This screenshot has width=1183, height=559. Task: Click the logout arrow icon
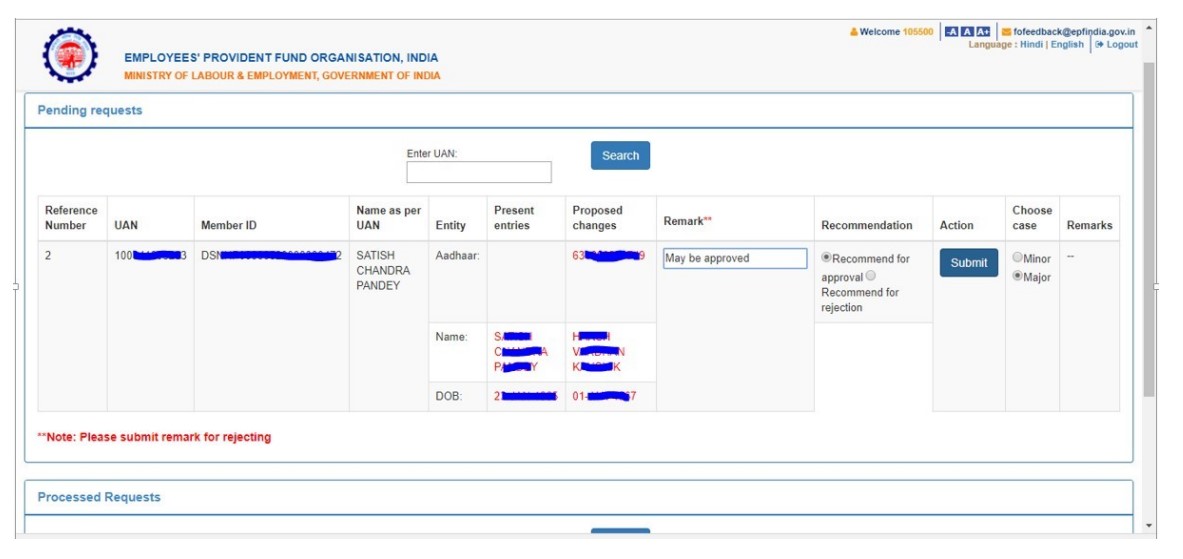(1099, 45)
